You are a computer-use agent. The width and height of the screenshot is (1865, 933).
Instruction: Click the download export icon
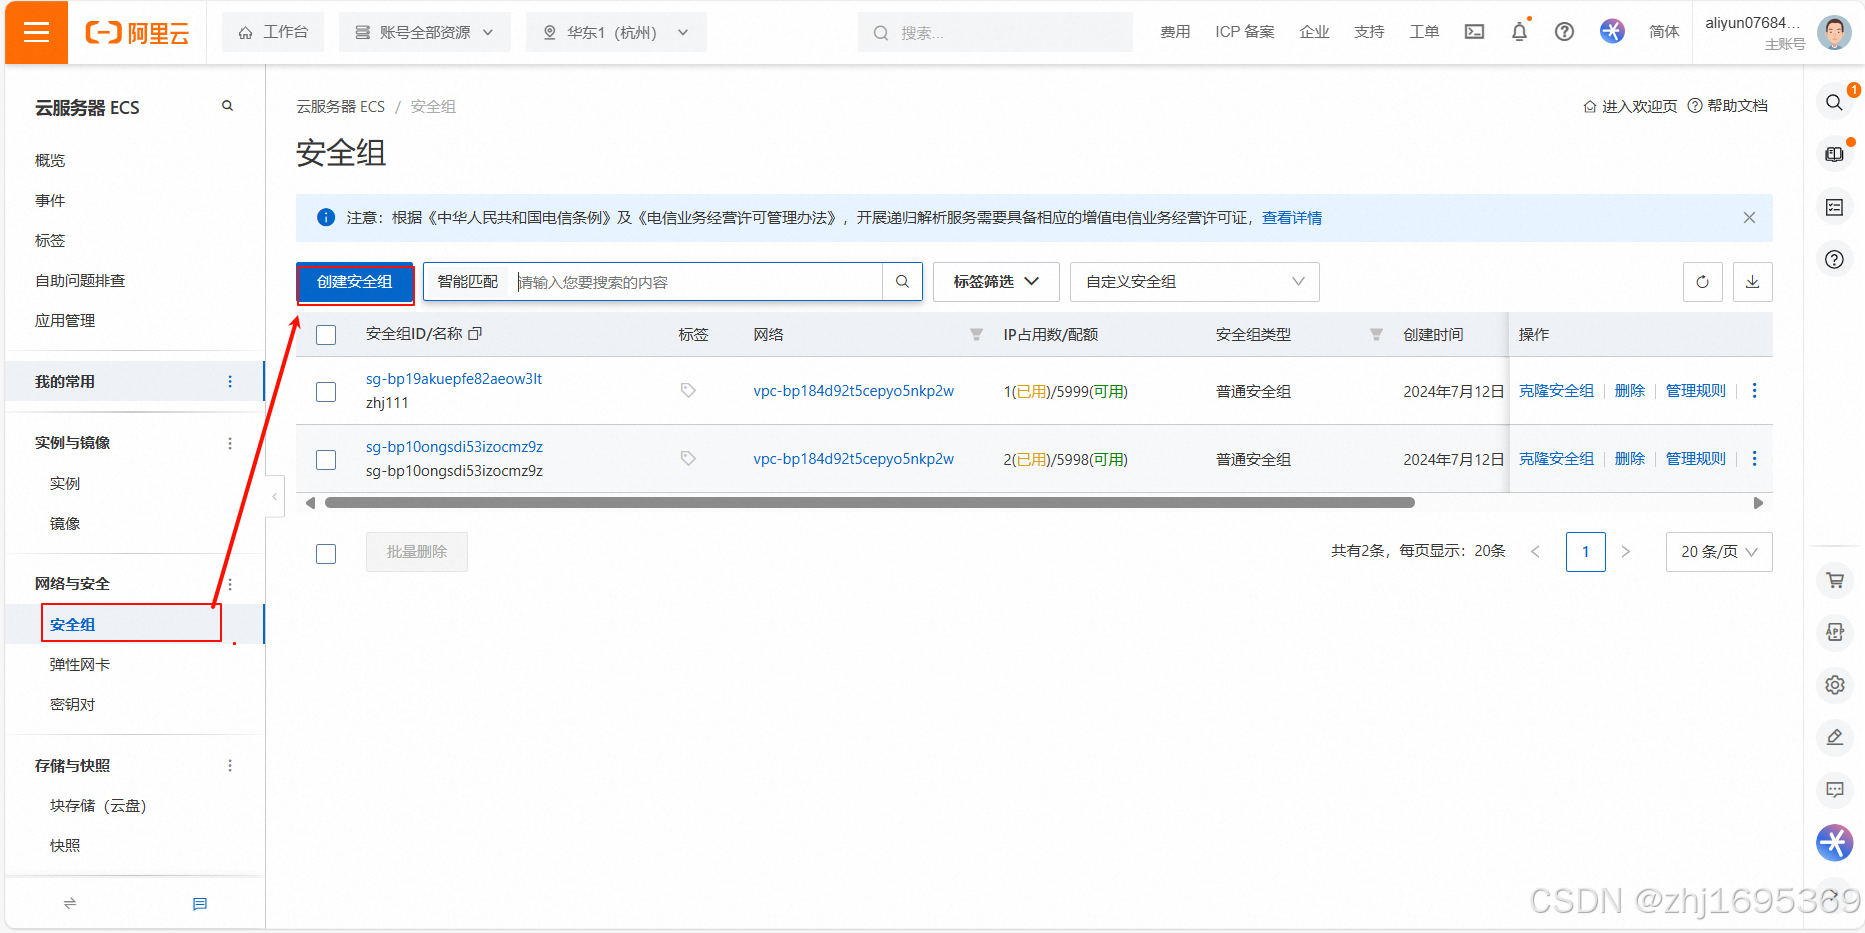pyautogui.click(x=1752, y=282)
